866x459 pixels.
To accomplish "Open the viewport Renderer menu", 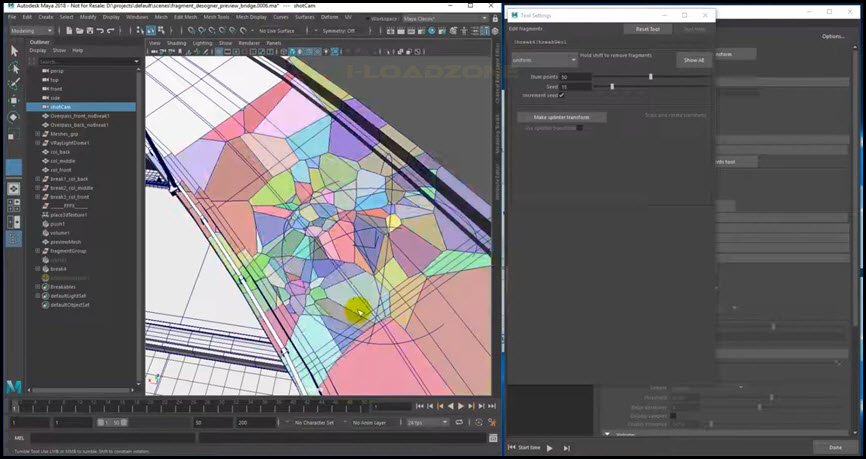I will [x=249, y=43].
